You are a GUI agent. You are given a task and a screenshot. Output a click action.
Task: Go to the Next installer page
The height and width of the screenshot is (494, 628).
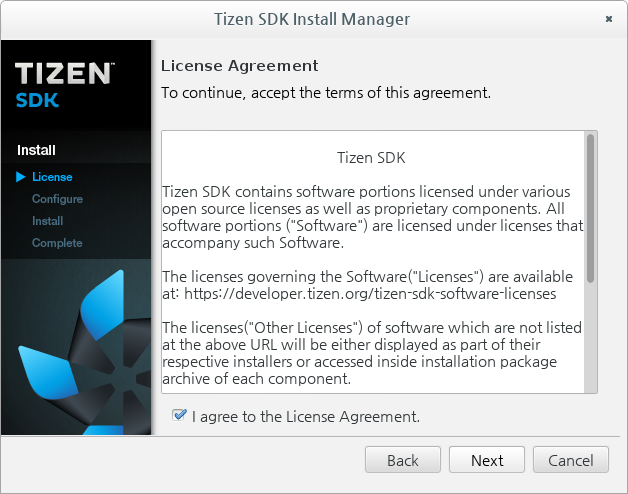487,460
